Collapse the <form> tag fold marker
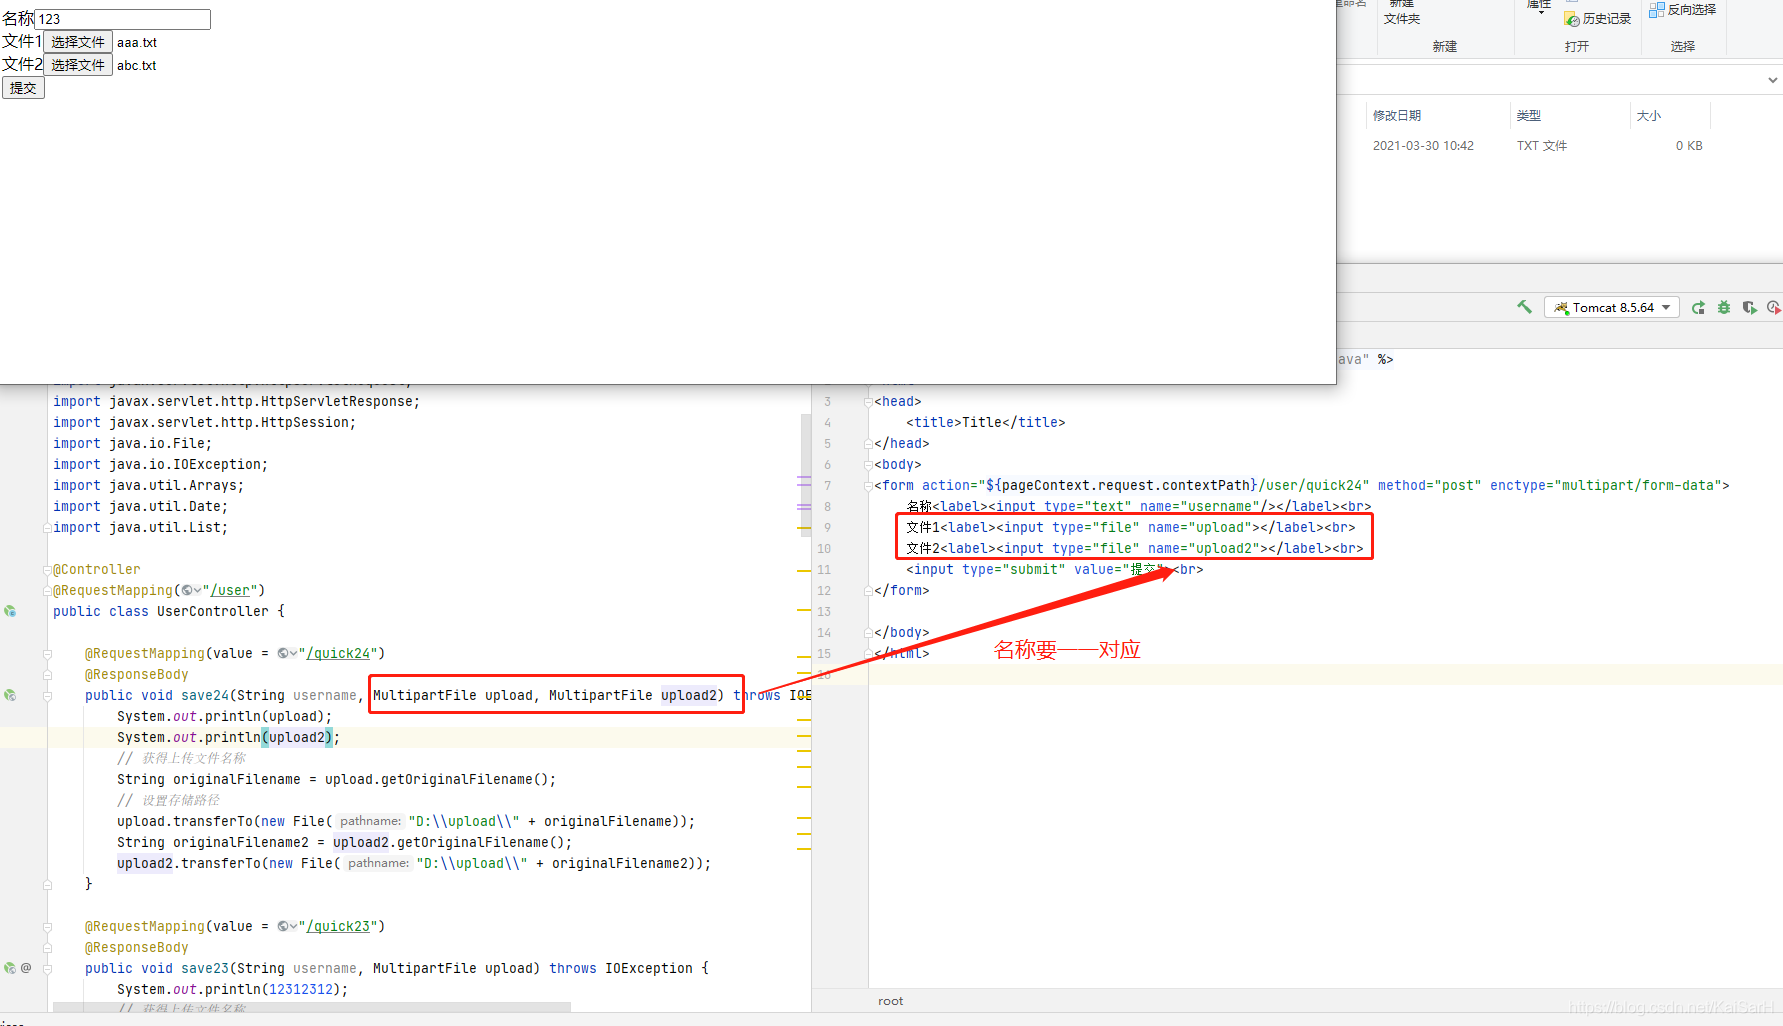 868,486
